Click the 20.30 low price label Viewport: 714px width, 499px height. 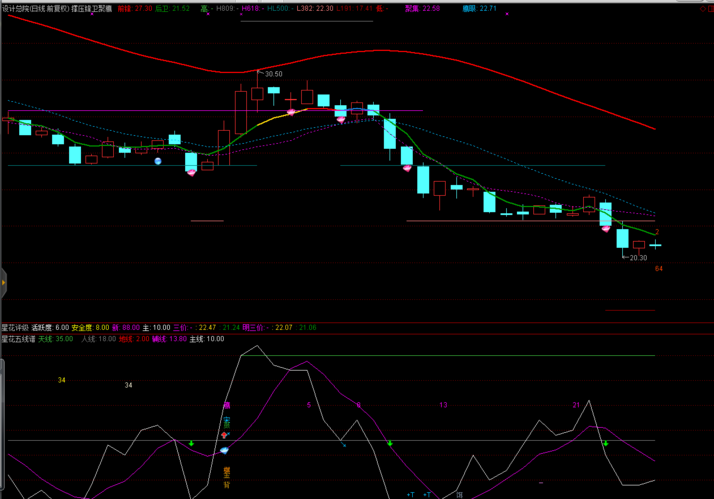[638, 258]
